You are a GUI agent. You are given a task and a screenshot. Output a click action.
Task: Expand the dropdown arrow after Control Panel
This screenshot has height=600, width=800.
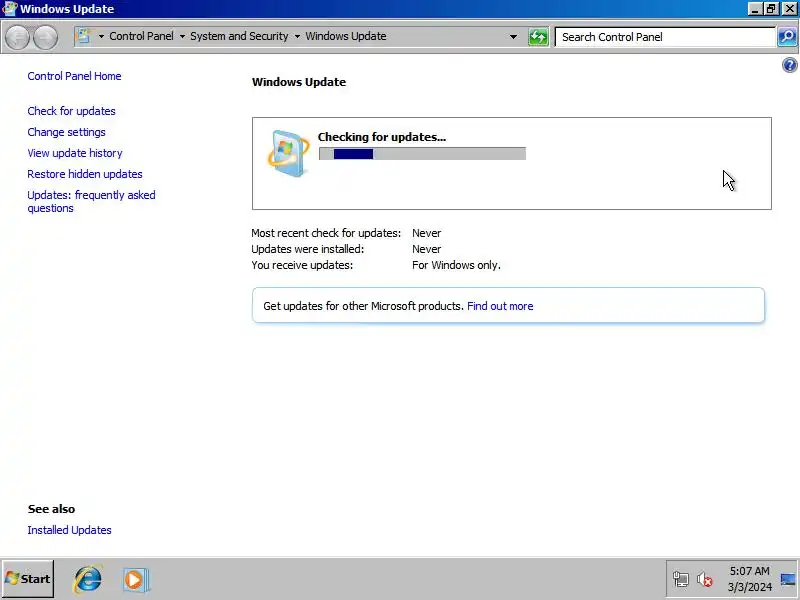click(x=182, y=37)
